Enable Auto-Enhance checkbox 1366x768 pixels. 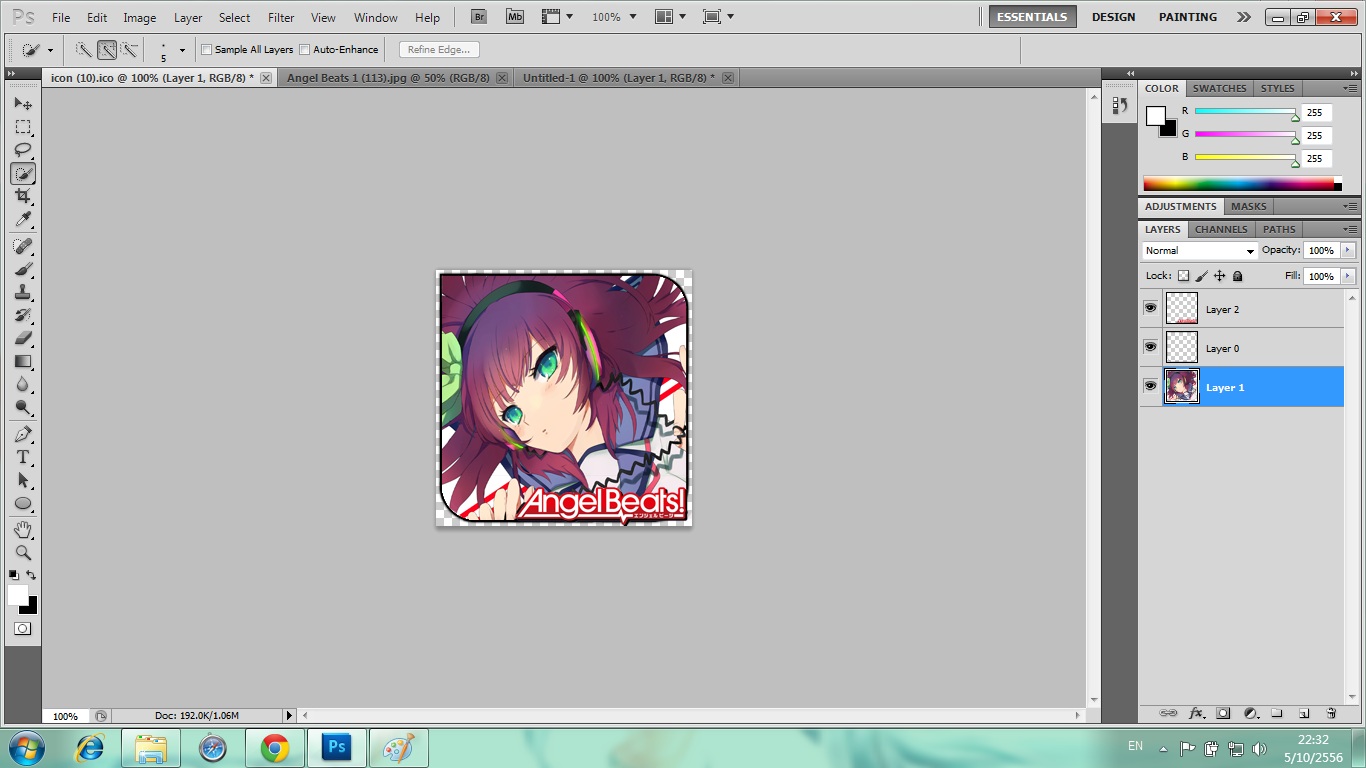click(x=305, y=49)
